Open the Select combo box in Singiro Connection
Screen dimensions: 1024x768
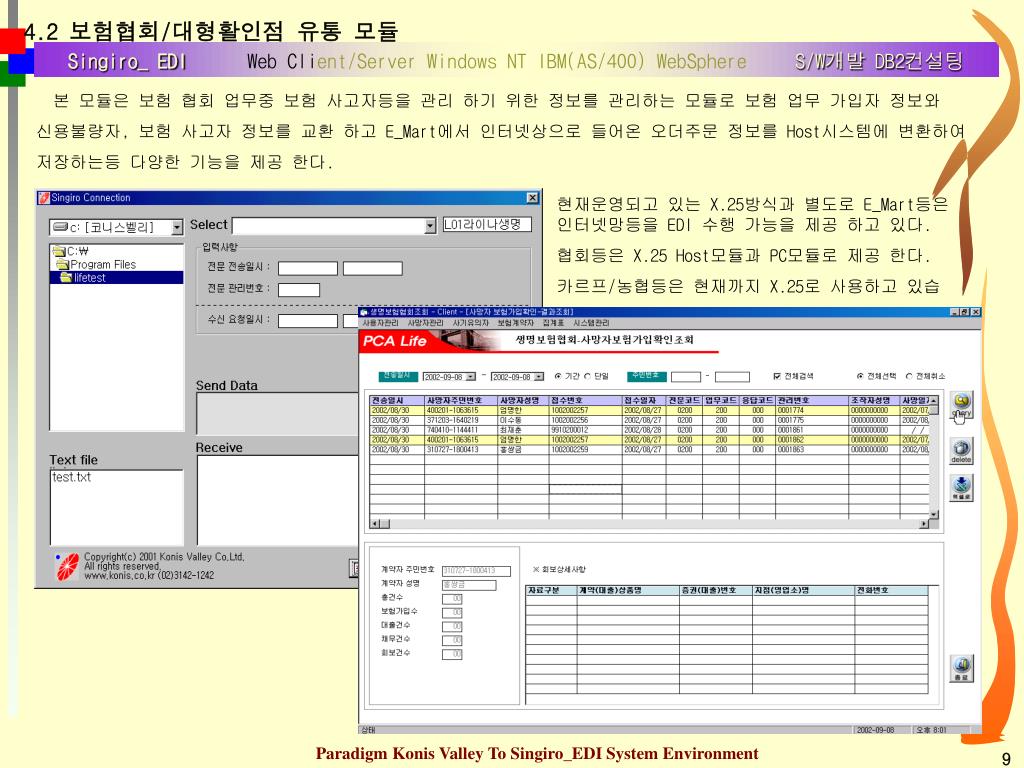click(x=430, y=226)
